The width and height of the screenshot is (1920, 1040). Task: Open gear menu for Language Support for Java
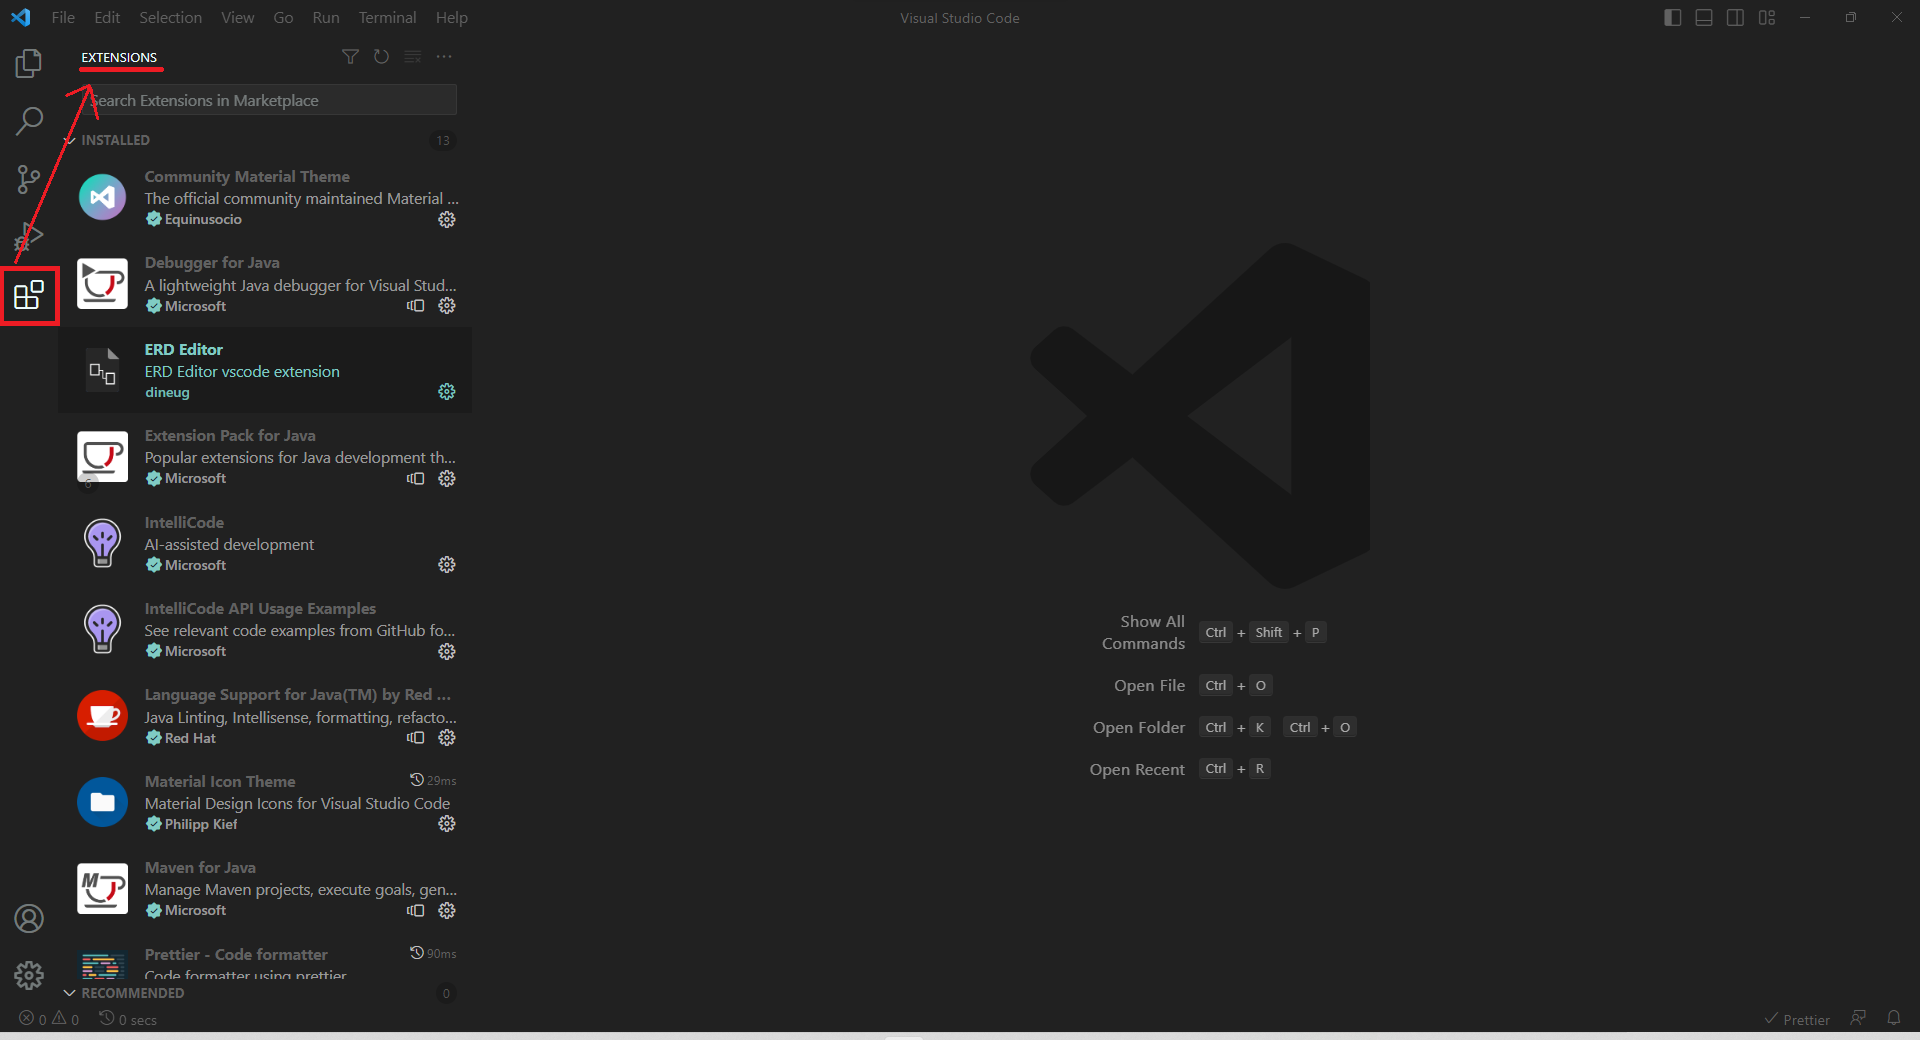pyautogui.click(x=447, y=738)
